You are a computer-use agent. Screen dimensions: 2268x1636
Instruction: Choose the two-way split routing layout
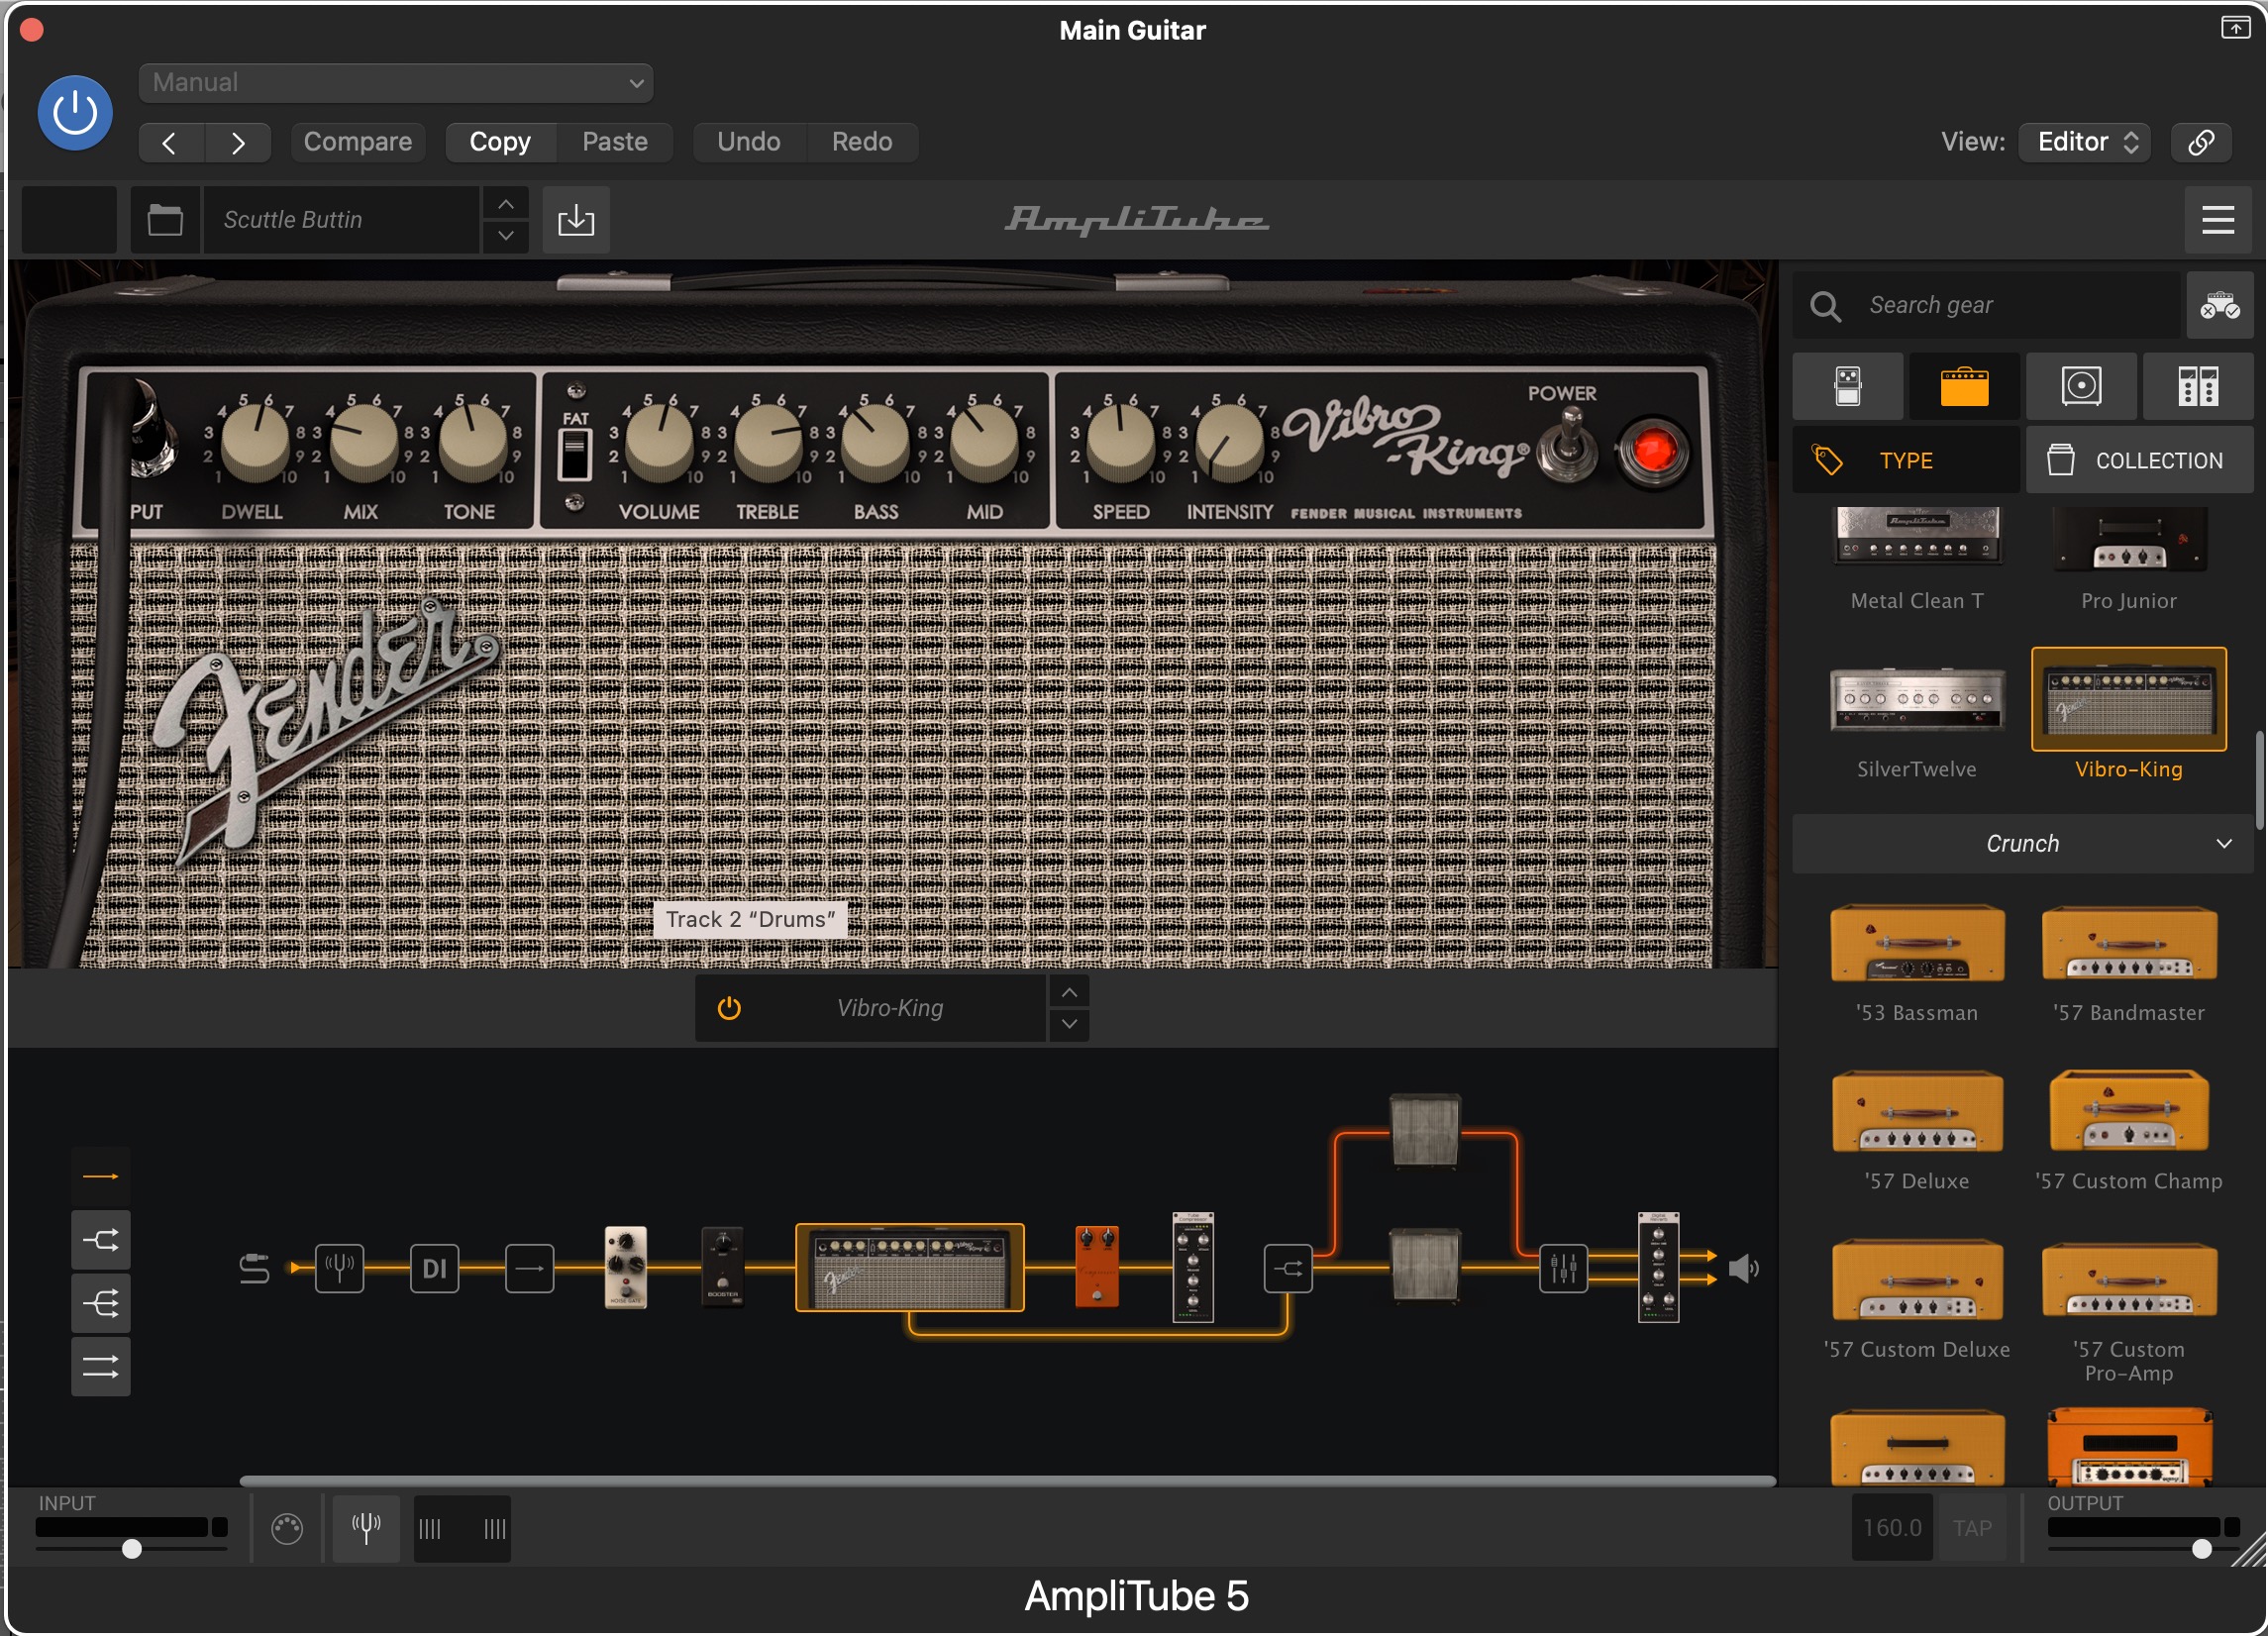tap(101, 1241)
